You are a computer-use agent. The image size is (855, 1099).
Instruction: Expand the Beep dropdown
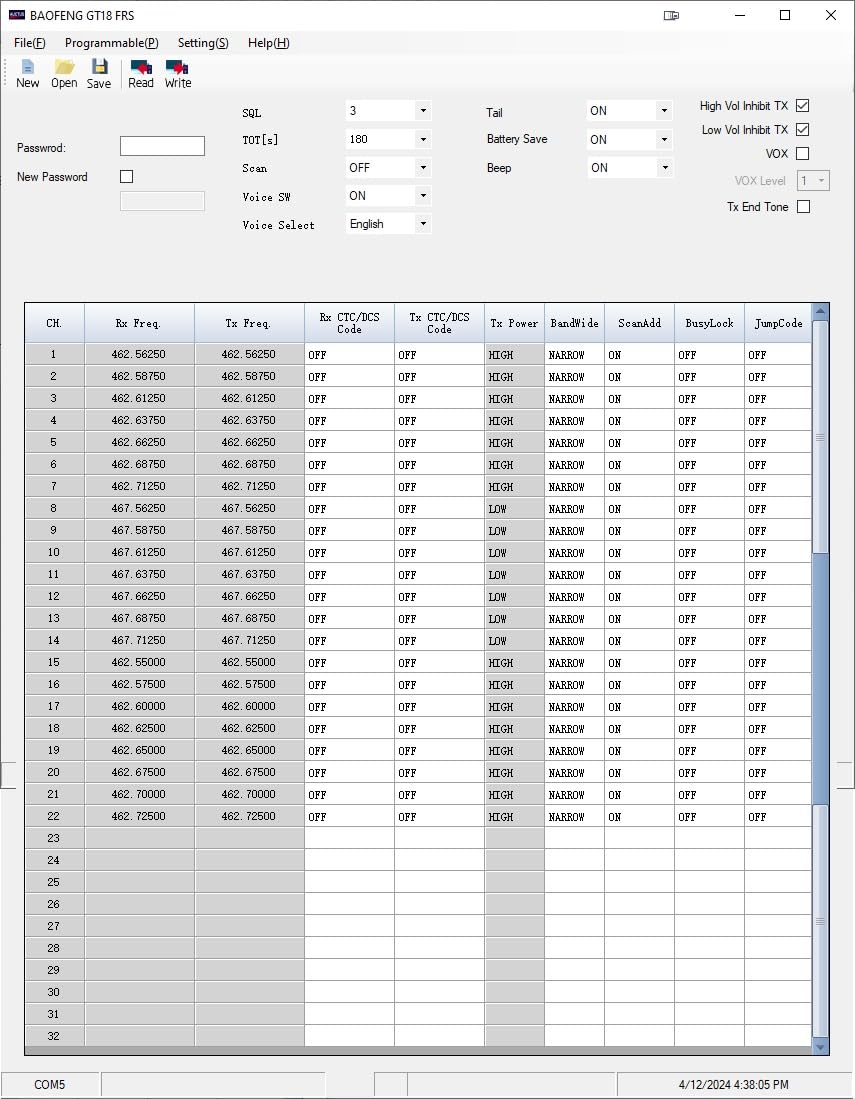(x=664, y=168)
